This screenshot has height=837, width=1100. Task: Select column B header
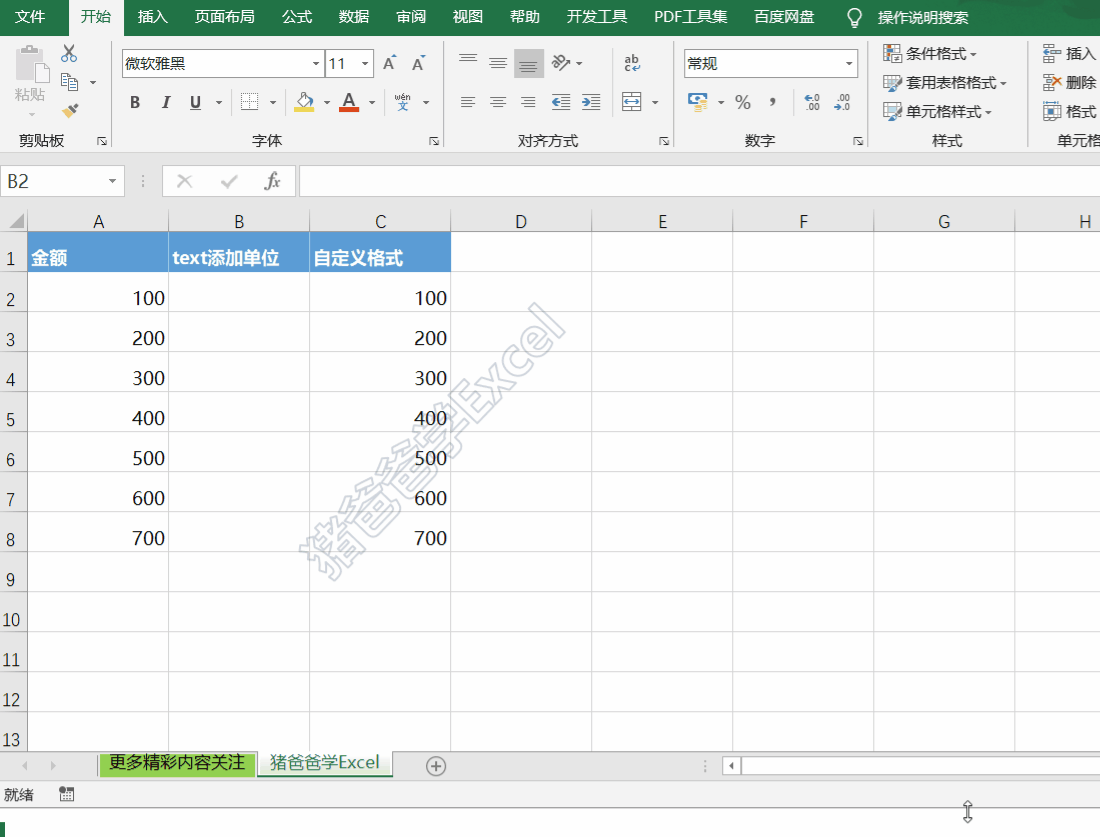tap(239, 222)
